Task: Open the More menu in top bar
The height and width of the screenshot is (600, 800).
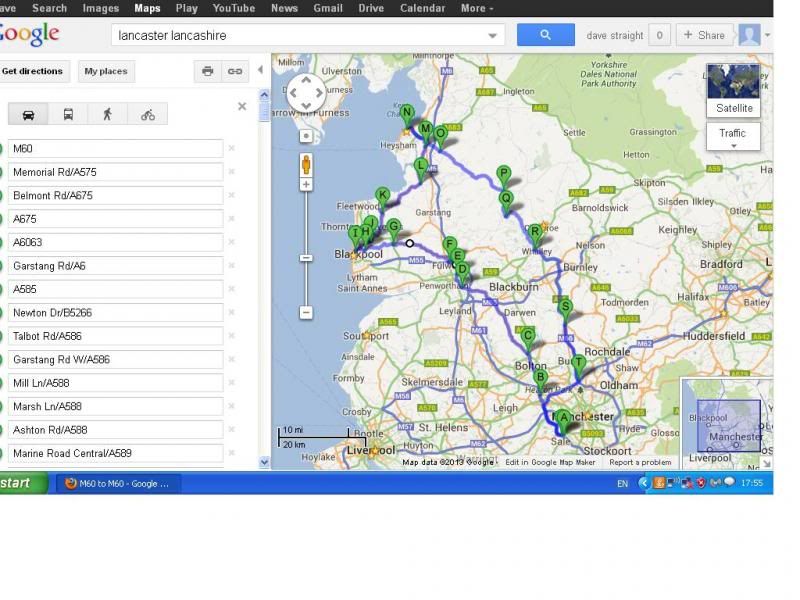Action: 477,8
